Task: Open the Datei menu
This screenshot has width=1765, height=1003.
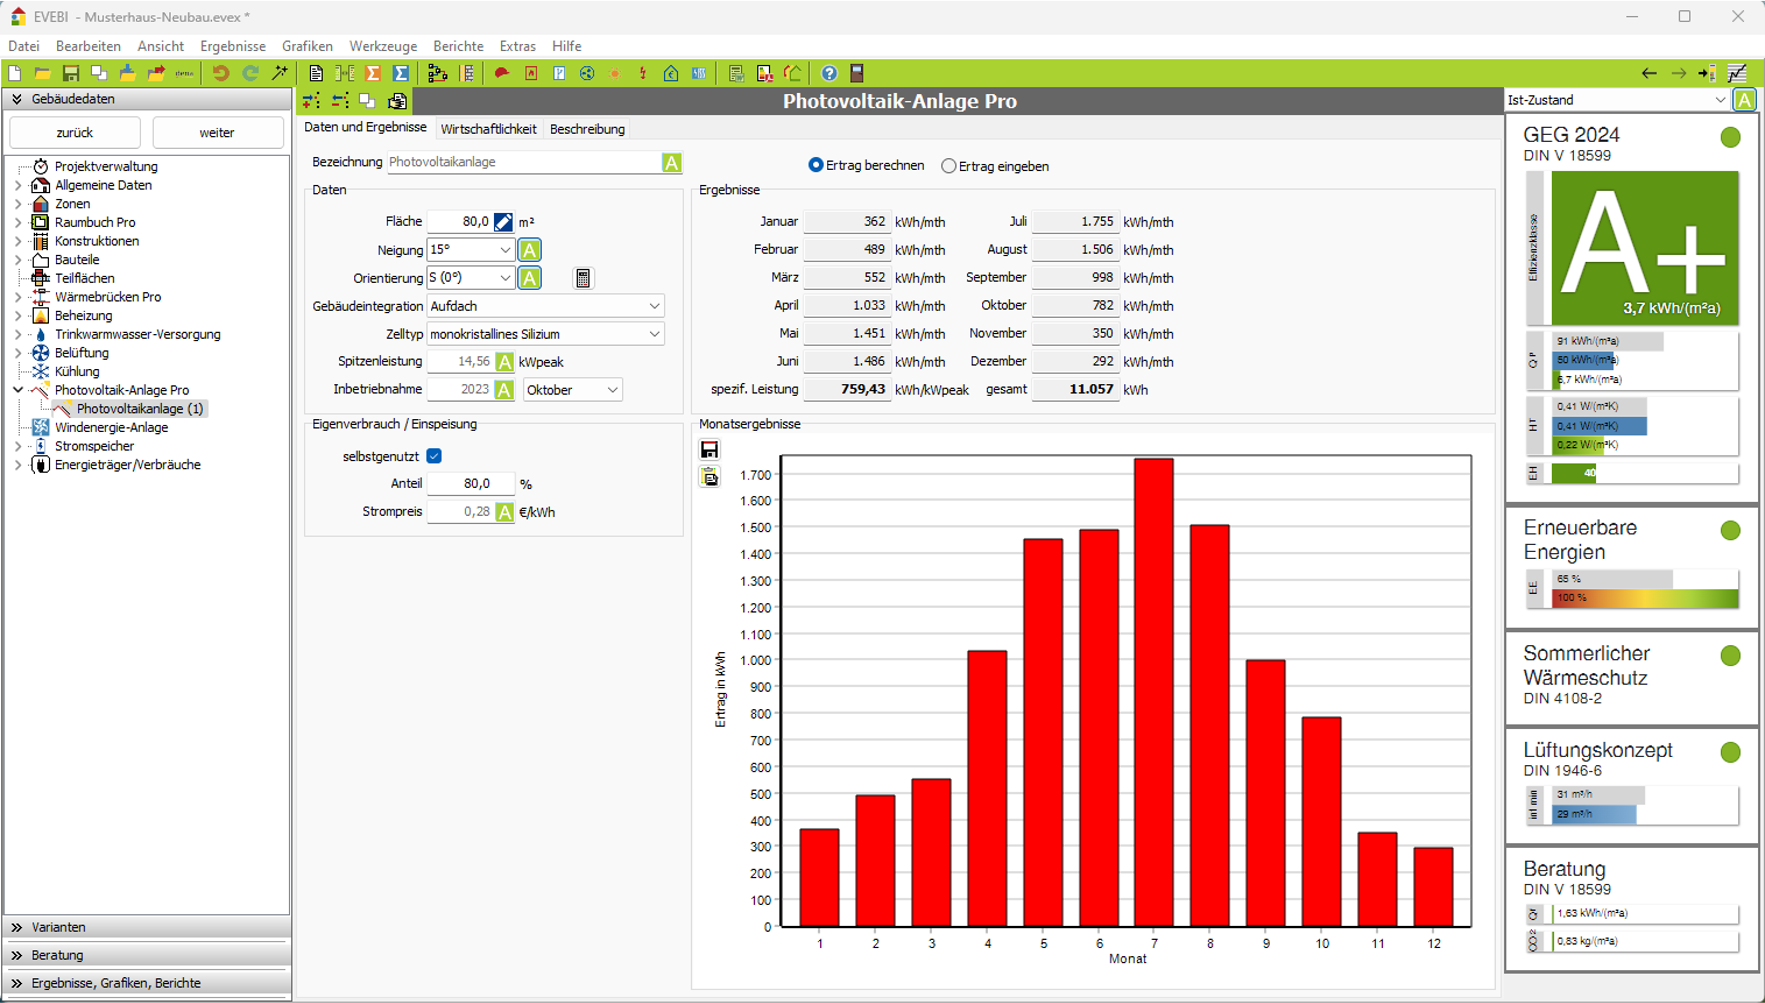Action: tap(24, 46)
